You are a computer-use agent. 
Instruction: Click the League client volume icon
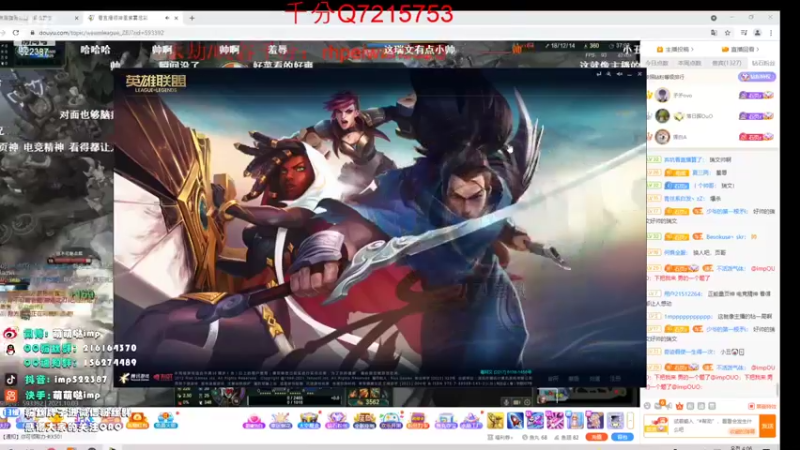619,74
